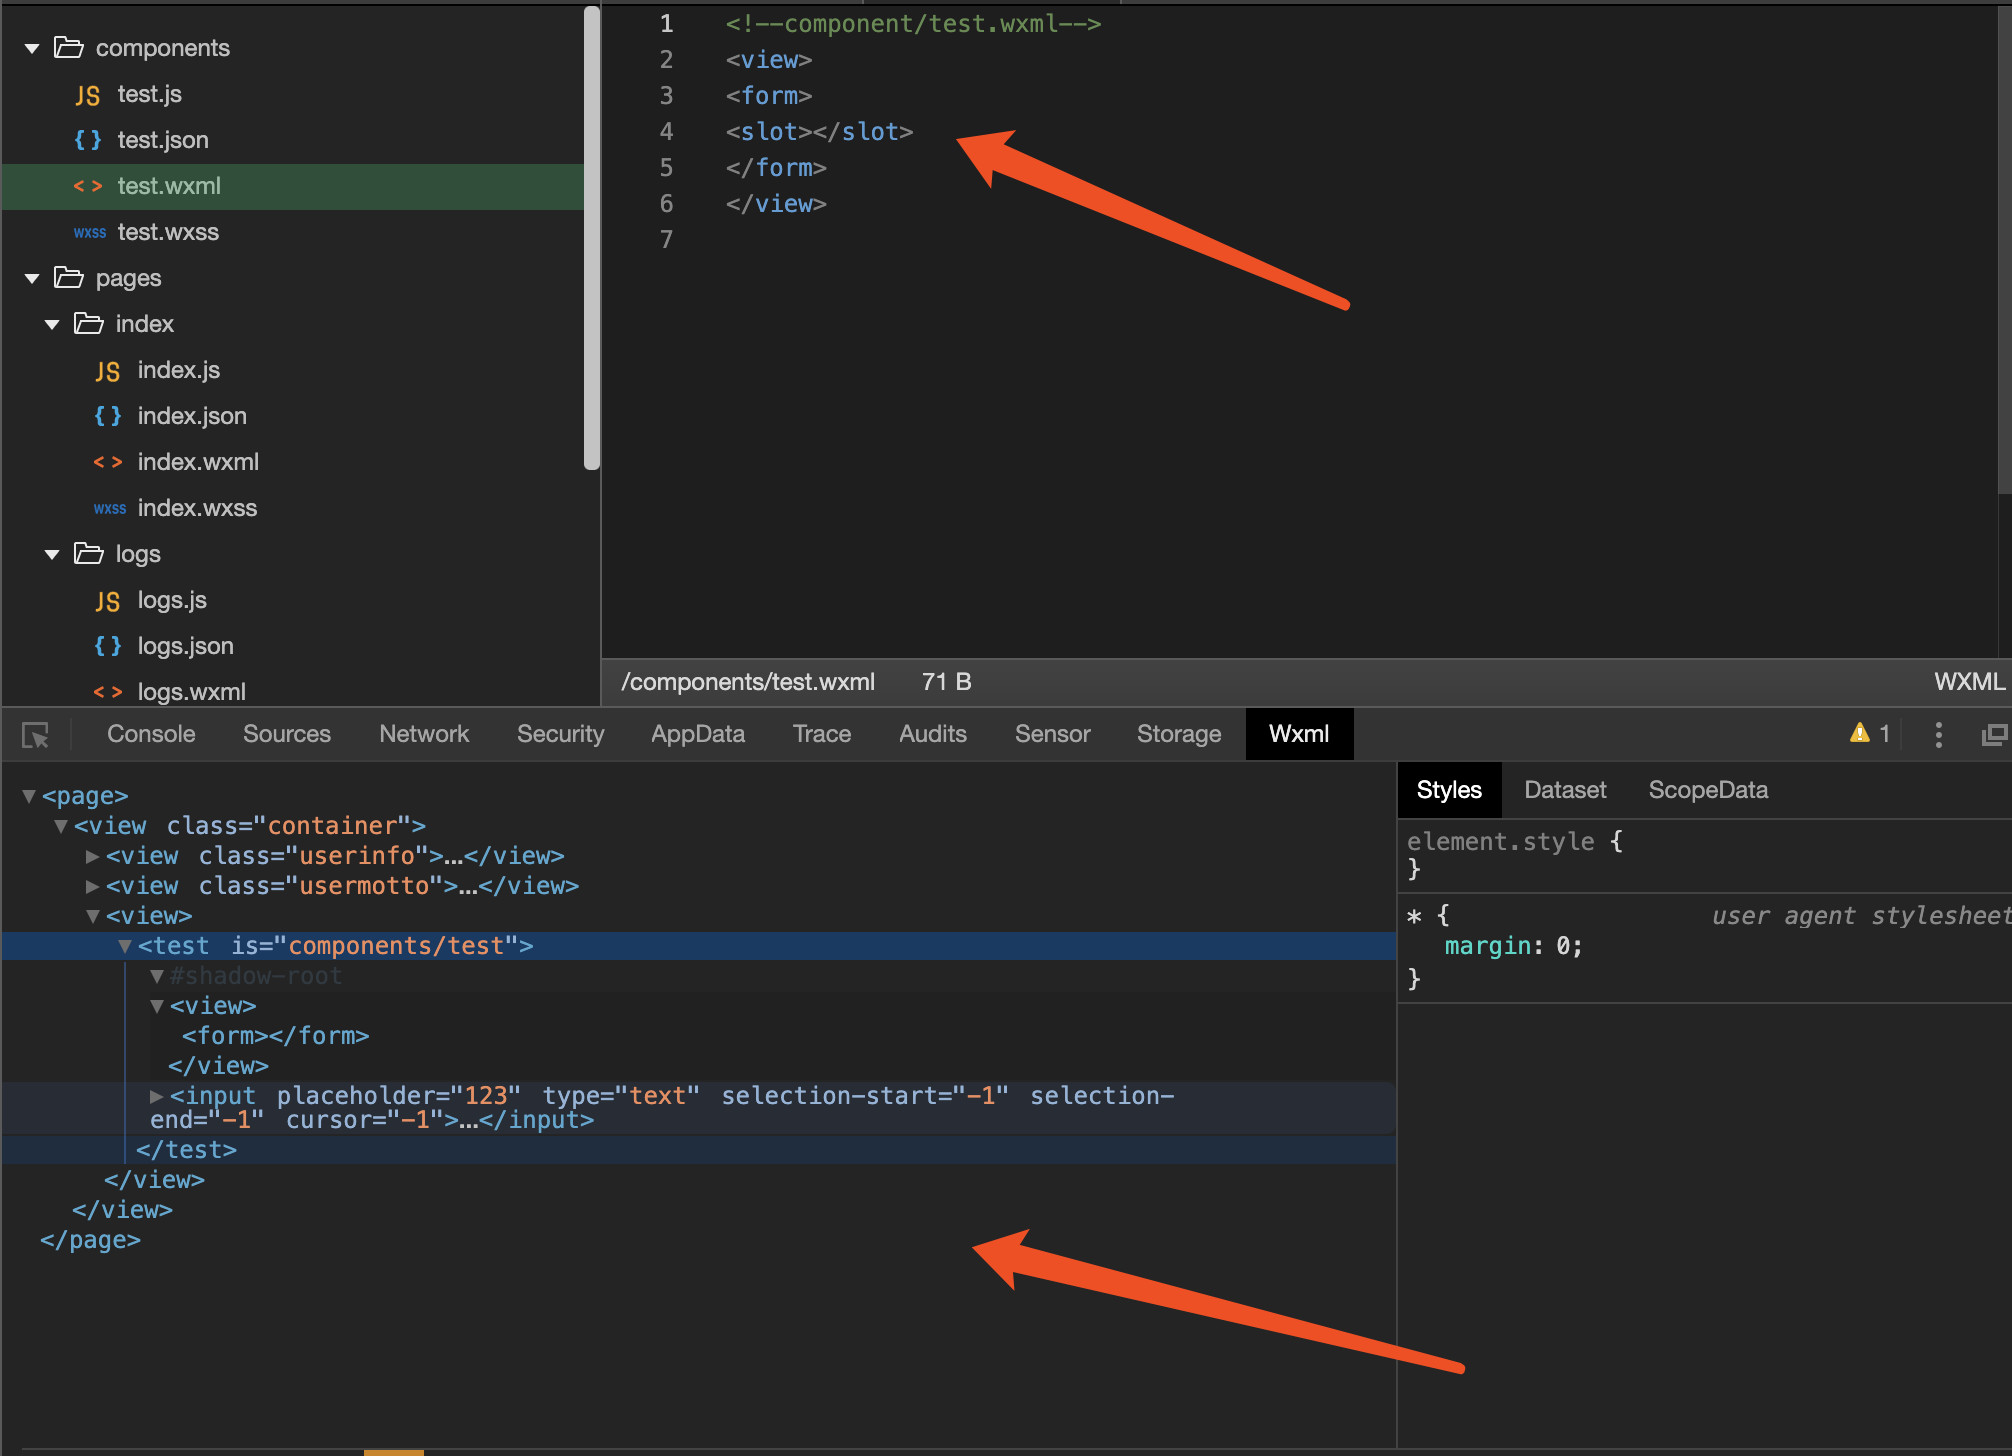2012x1456 pixels.
Task: Switch to the Dataset tab
Action: (x=1564, y=790)
